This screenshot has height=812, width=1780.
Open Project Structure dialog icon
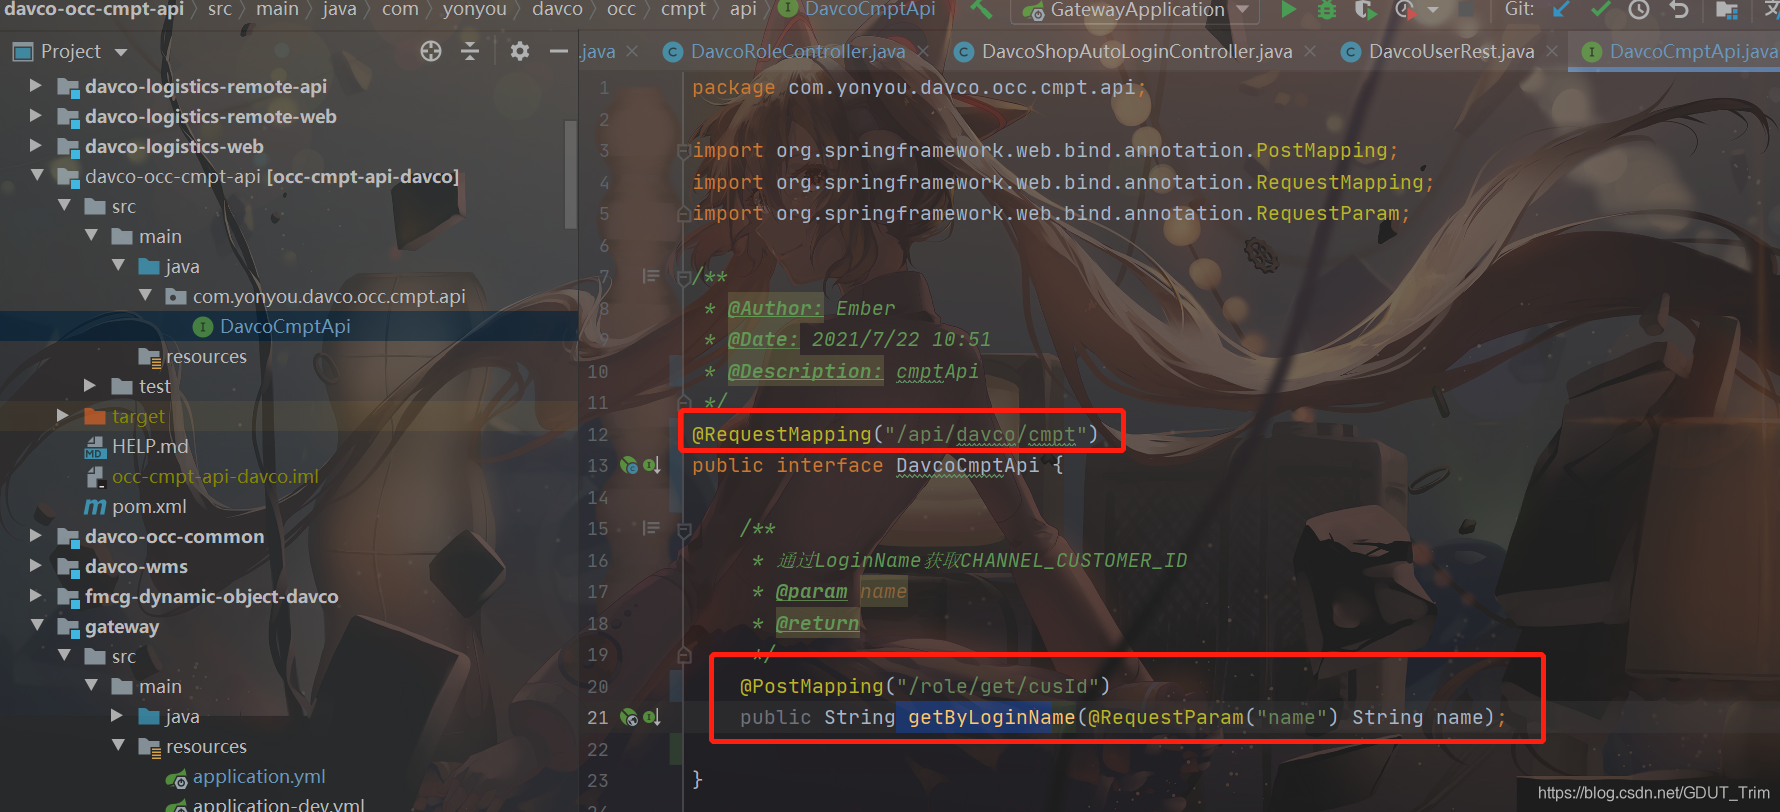tap(1727, 11)
